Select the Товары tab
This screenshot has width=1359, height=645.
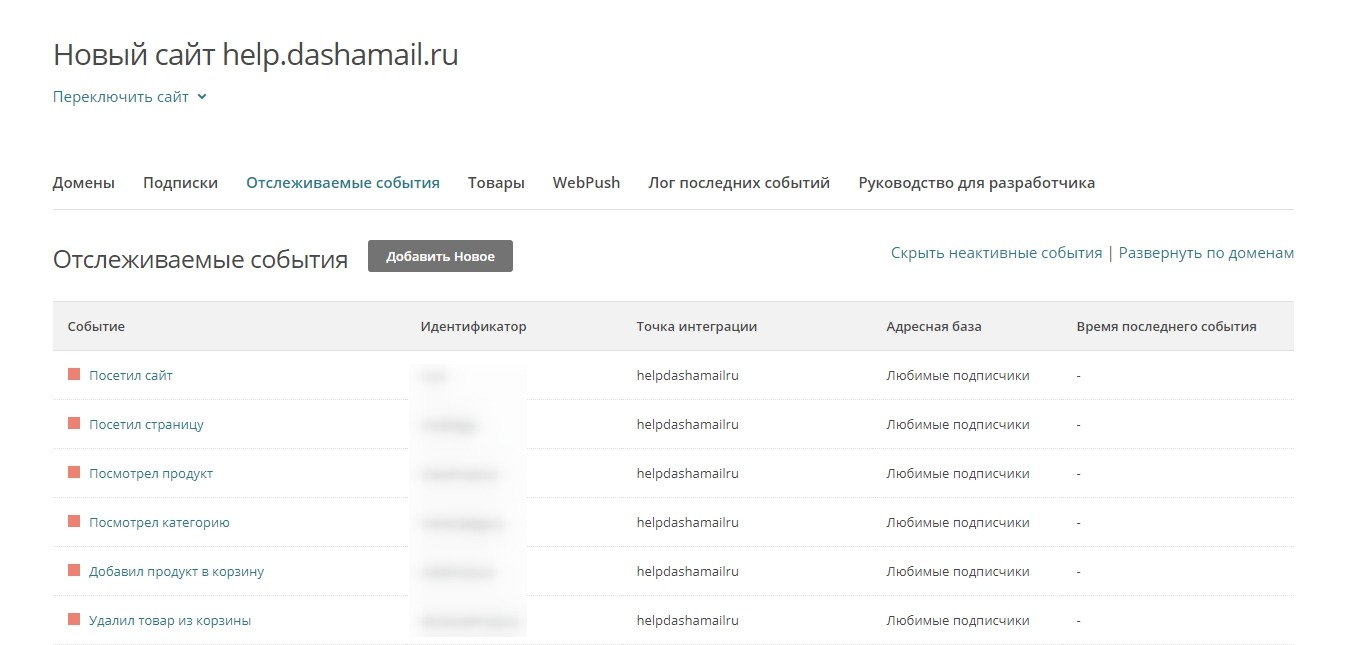click(x=496, y=183)
